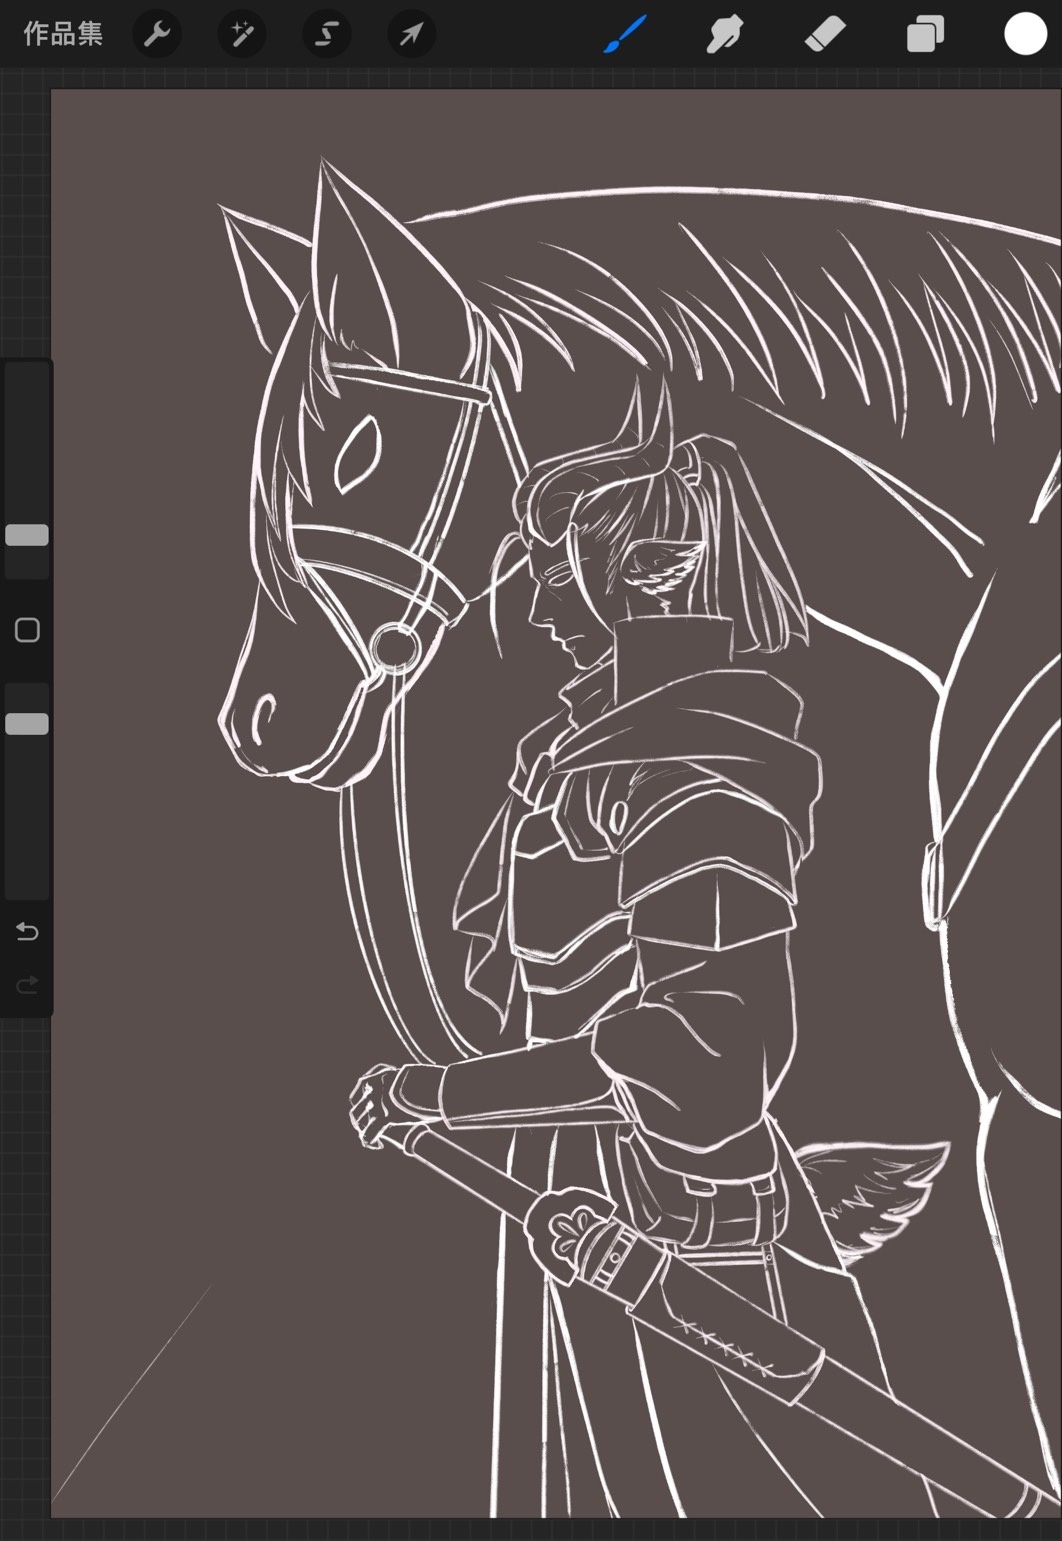Select the Selection tool
1062x1541 pixels.
(327, 34)
